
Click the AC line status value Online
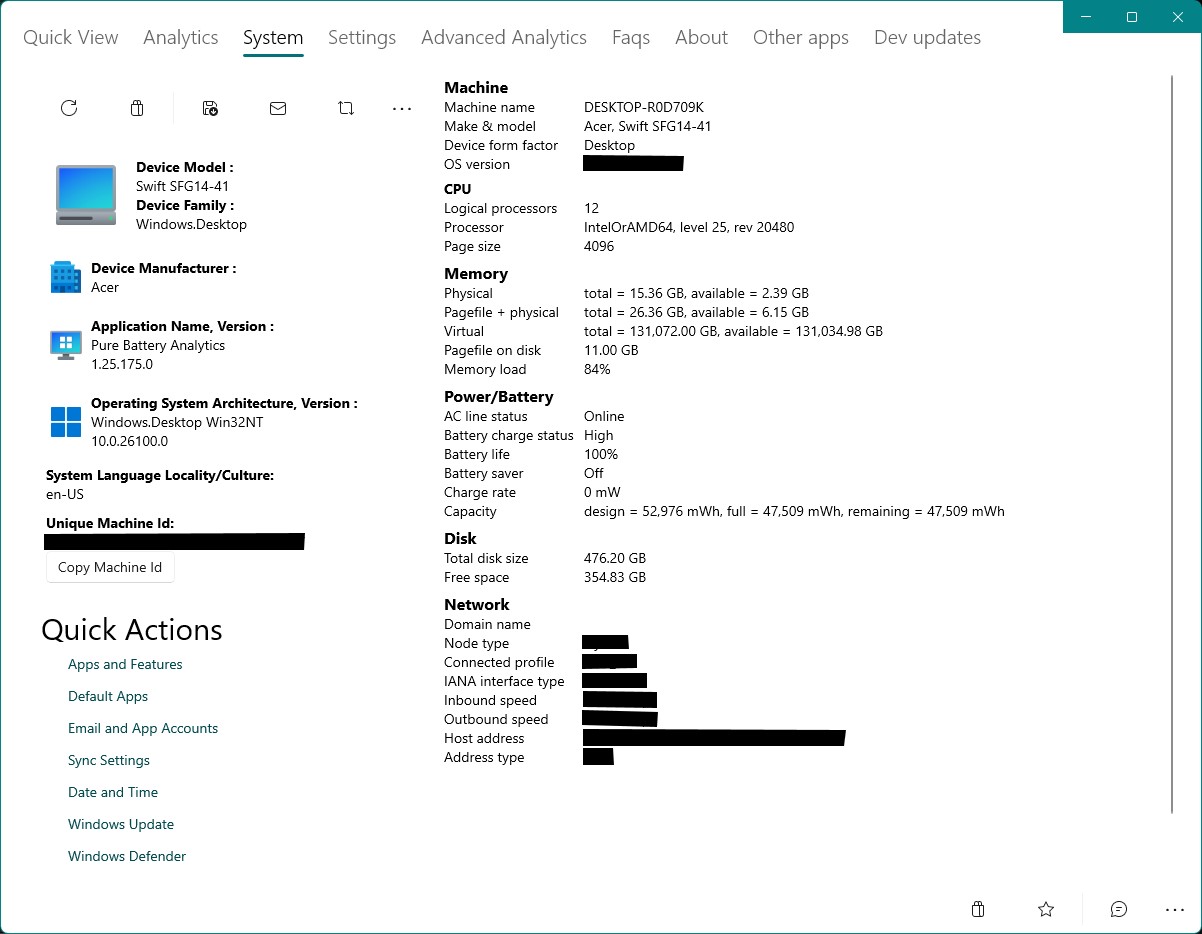tap(604, 416)
